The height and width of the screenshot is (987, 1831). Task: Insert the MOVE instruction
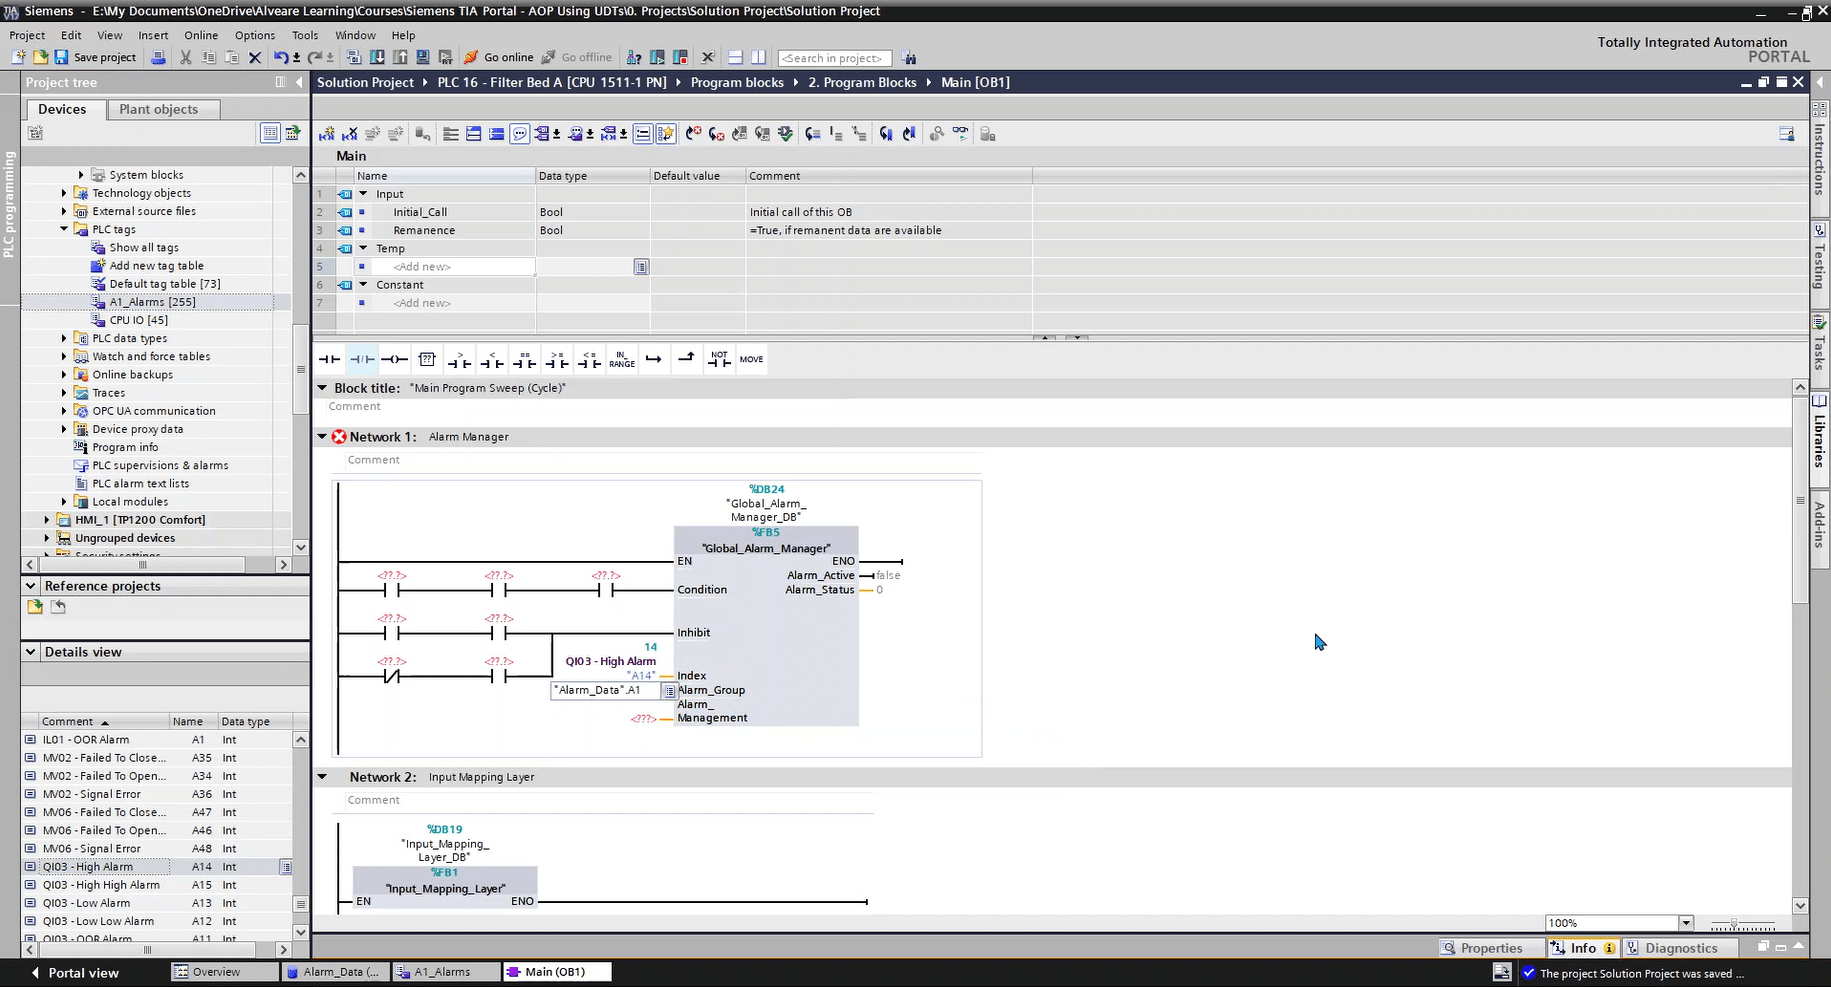tap(751, 359)
